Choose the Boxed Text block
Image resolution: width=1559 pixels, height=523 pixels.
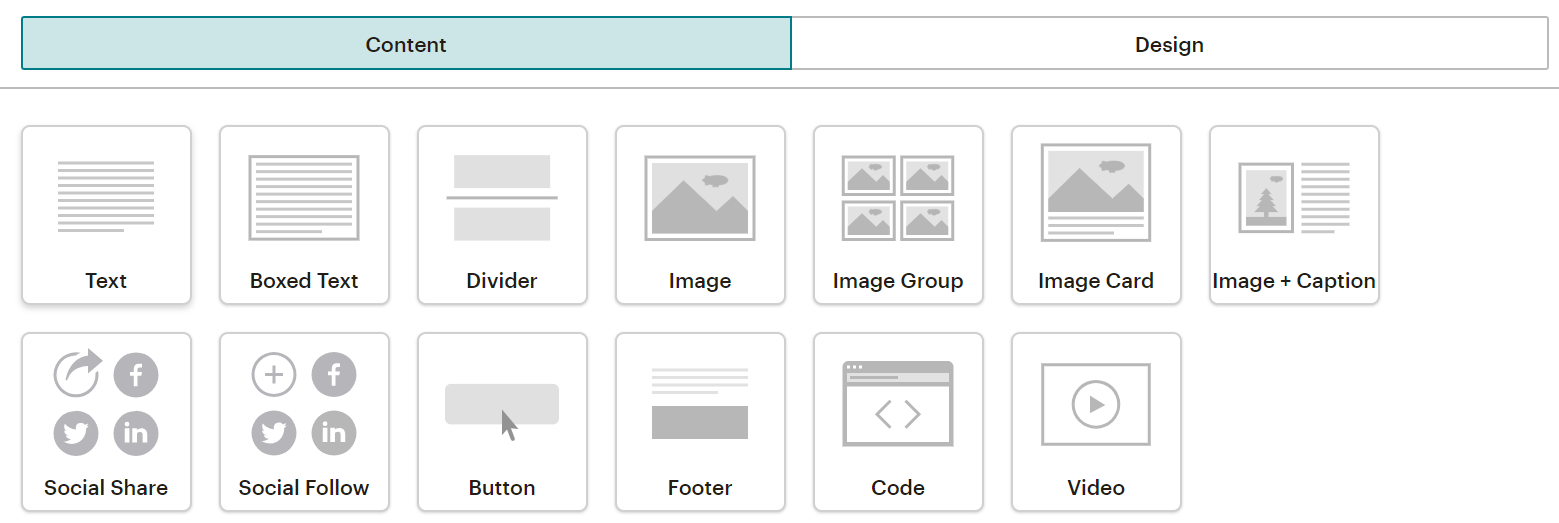304,214
